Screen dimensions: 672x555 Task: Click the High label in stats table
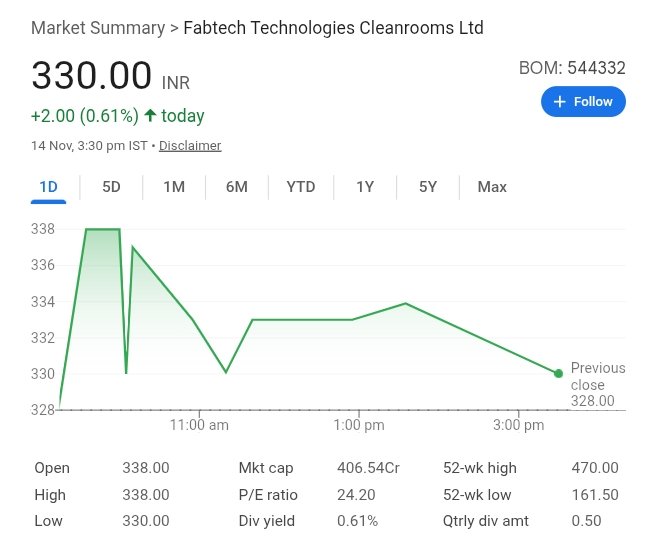[x=50, y=495]
